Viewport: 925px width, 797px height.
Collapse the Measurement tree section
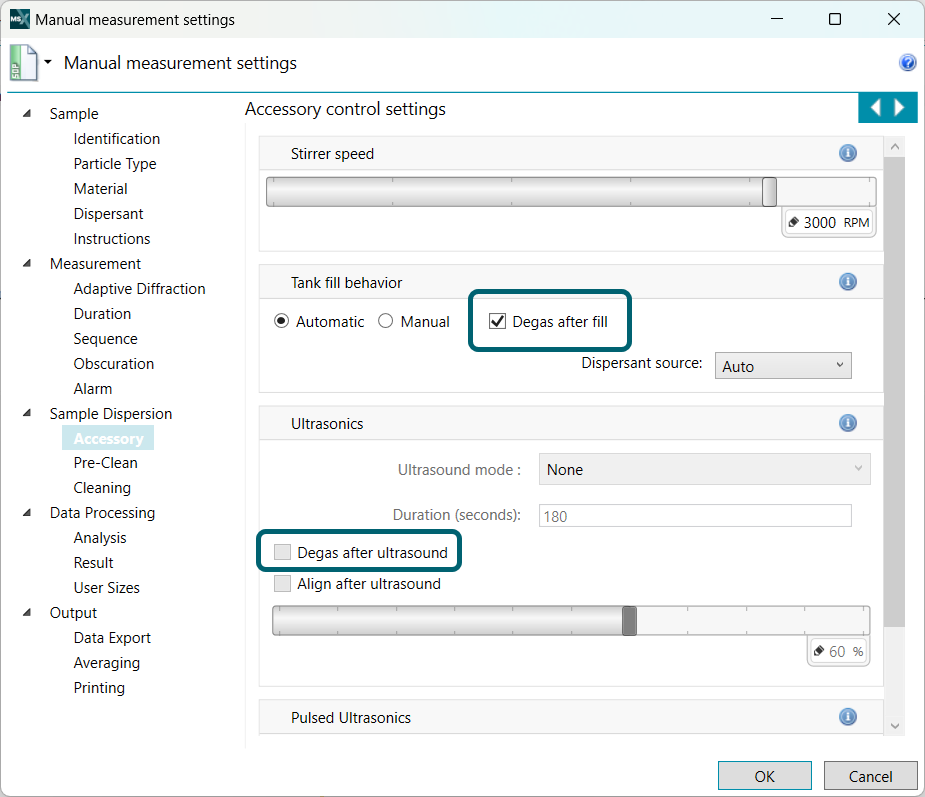[26, 264]
